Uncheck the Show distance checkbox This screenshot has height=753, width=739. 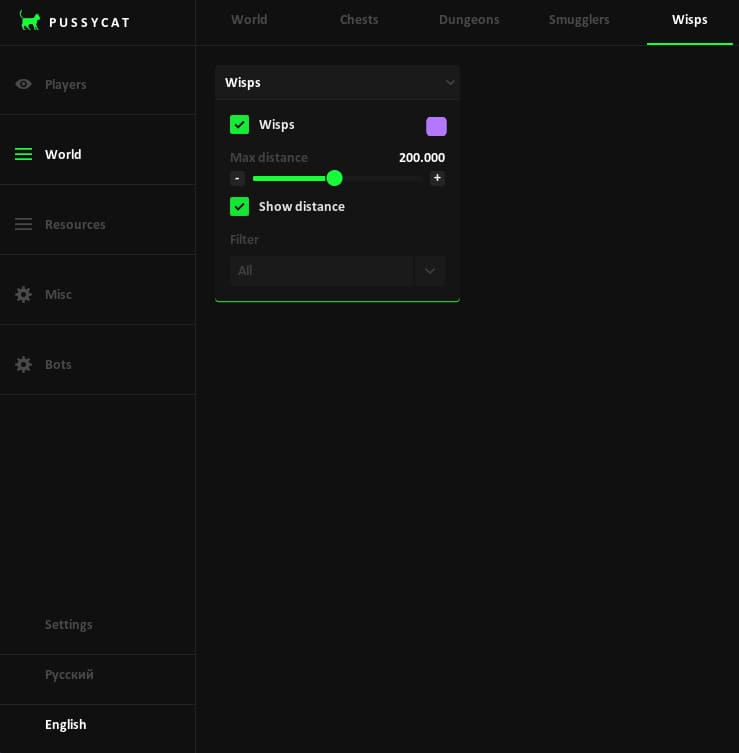click(x=239, y=206)
